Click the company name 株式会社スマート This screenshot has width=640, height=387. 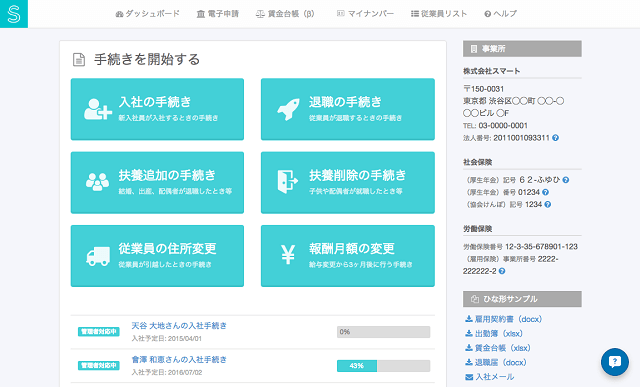(x=491, y=71)
